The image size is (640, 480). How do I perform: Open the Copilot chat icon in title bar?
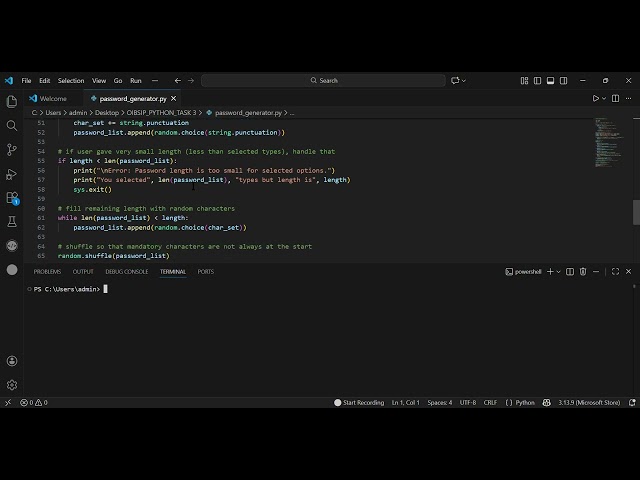455,80
